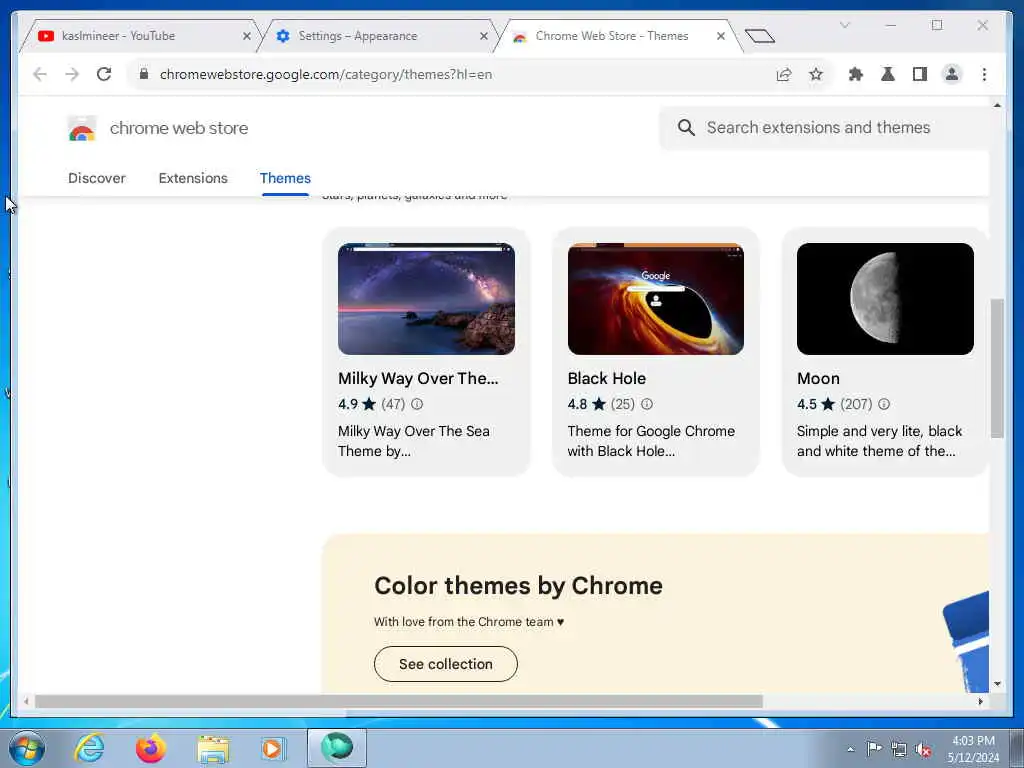Click the scroll left arrow
Screen dimensions: 1024x768
click(26, 701)
